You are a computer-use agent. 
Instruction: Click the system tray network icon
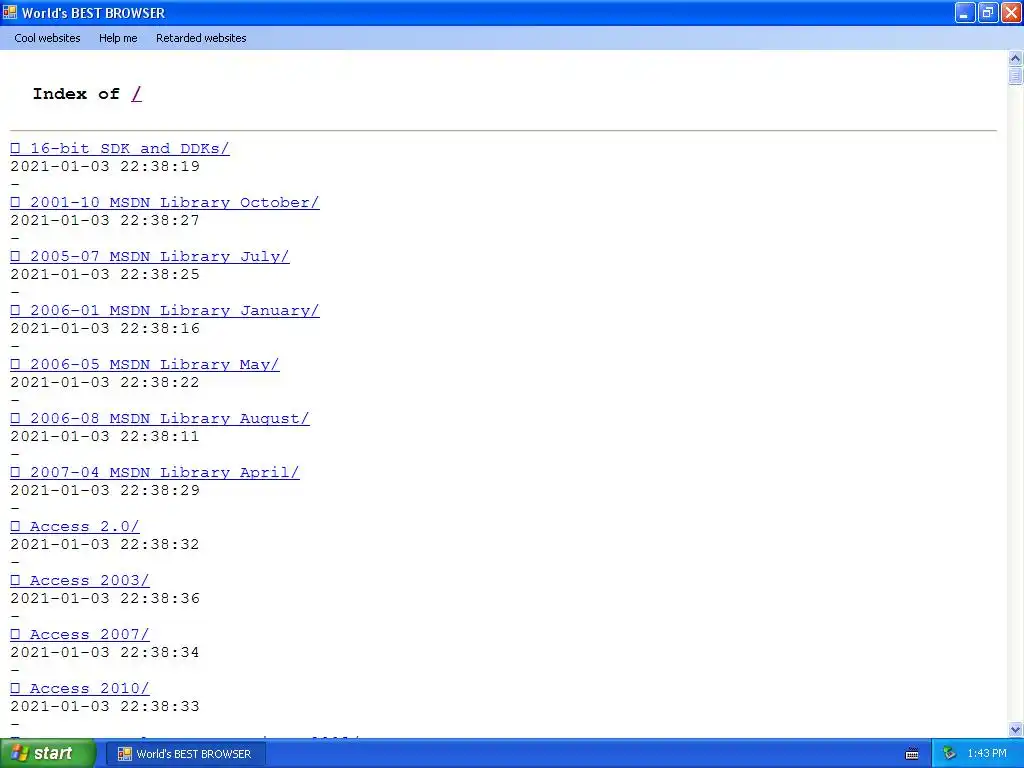tap(949, 754)
